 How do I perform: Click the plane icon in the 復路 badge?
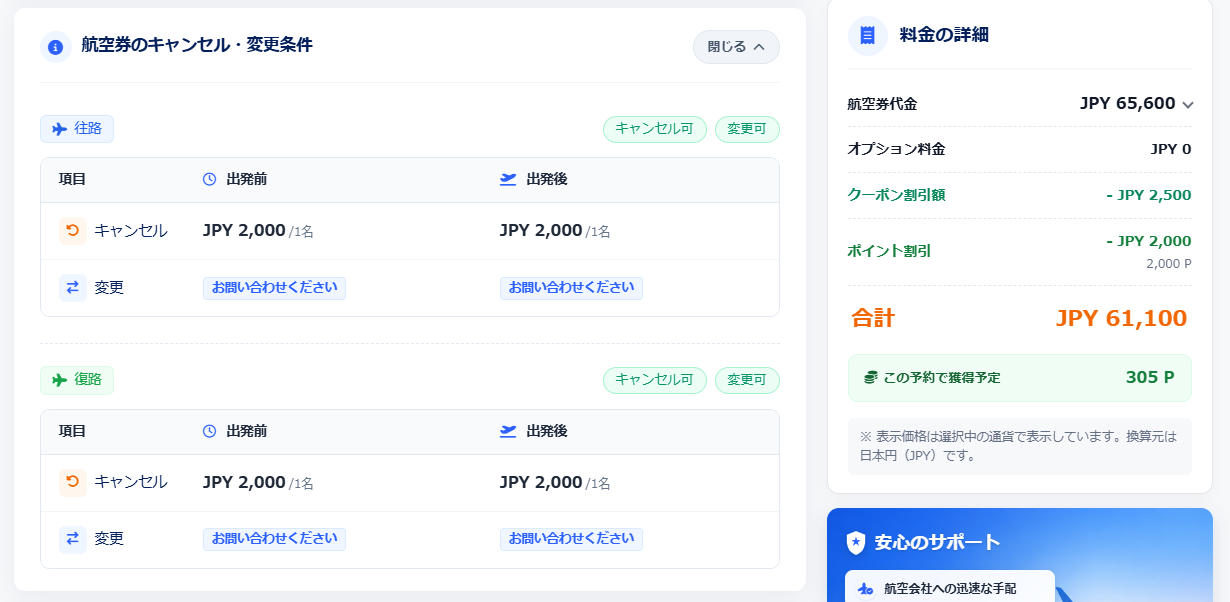(x=60, y=380)
